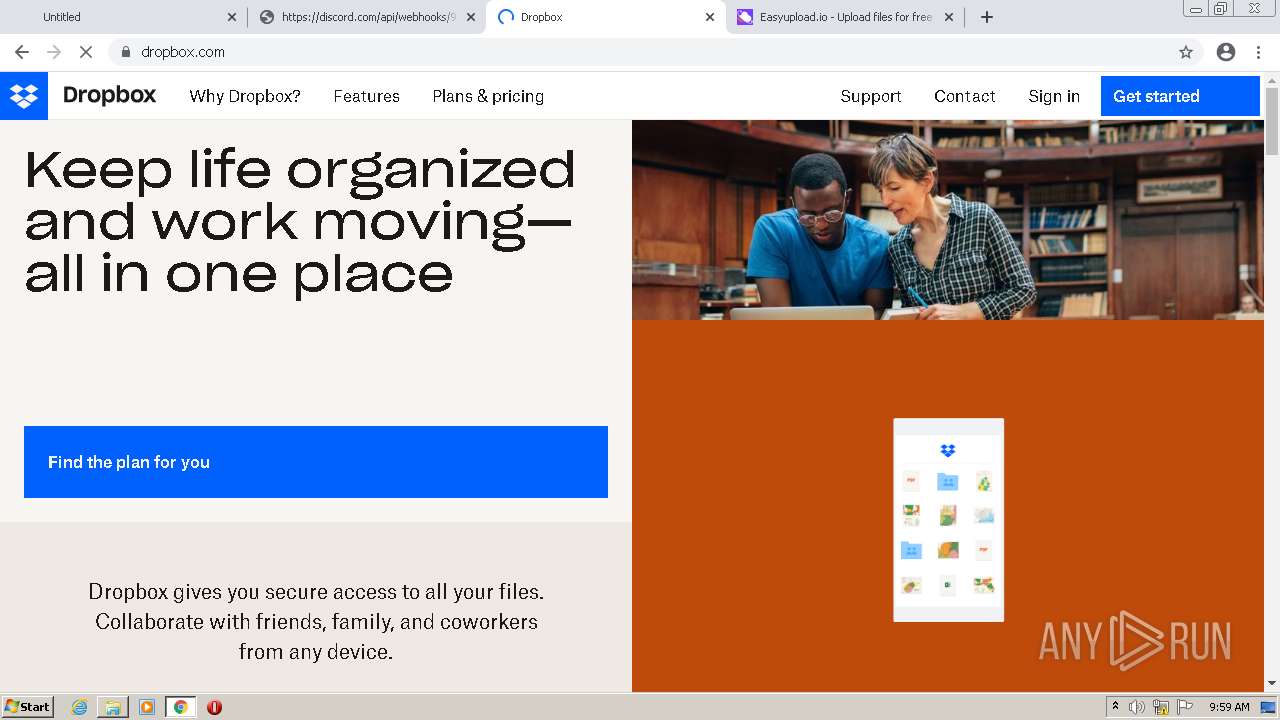This screenshot has width=1280, height=720.
Task: Click the 'Keep life organized' headline
Action: click(x=300, y=221)
